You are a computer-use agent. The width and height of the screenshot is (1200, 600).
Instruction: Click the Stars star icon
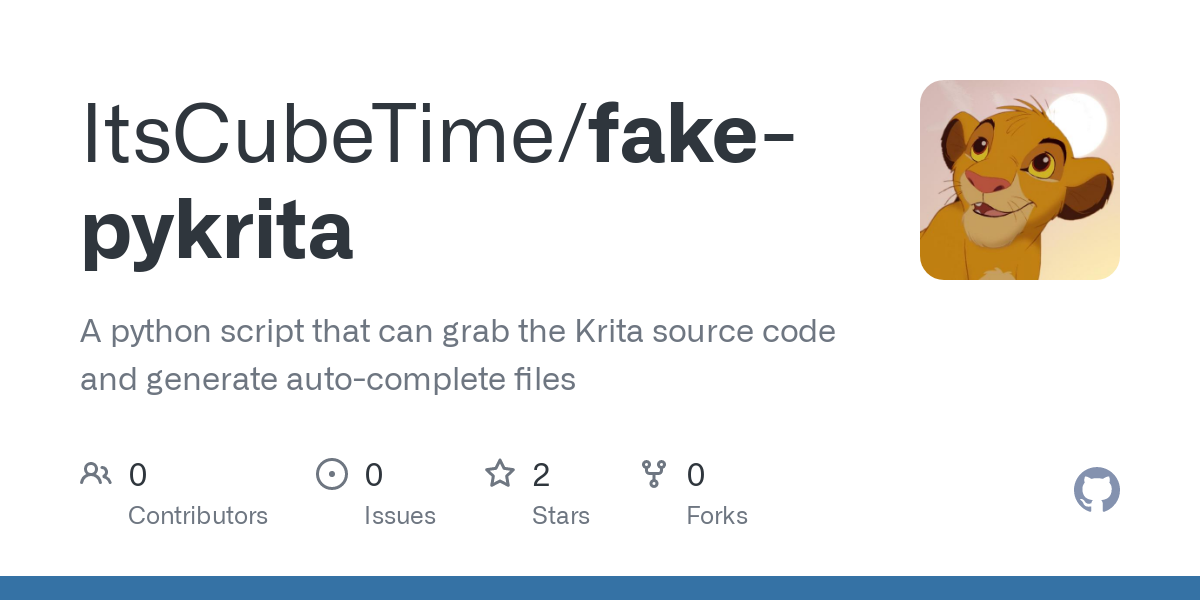tap(500, 474)
